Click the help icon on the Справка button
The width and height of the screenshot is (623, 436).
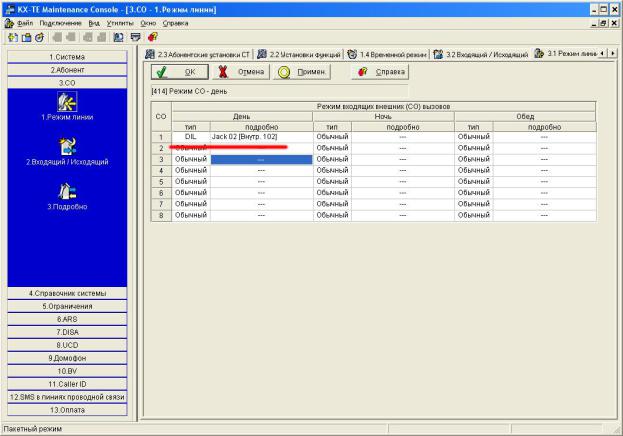(x=362, y=72)
